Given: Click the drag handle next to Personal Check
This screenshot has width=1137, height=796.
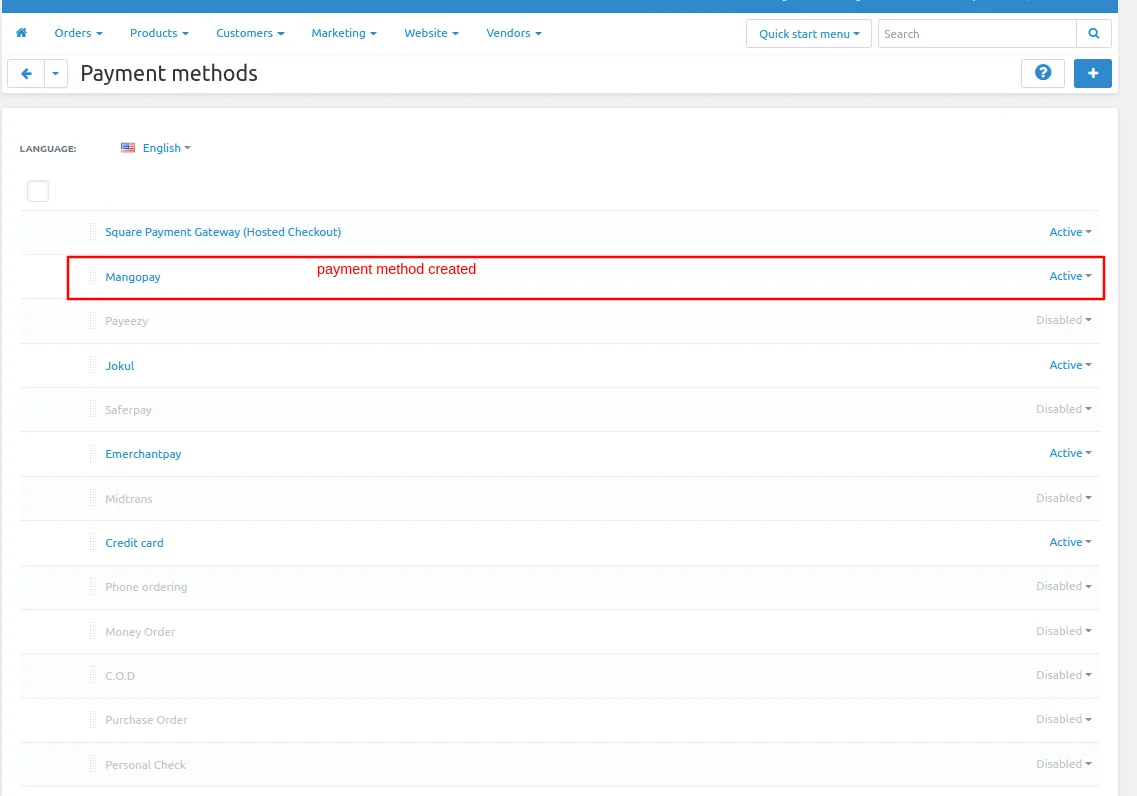Looking at the screenshot, I should coord(93,764).
